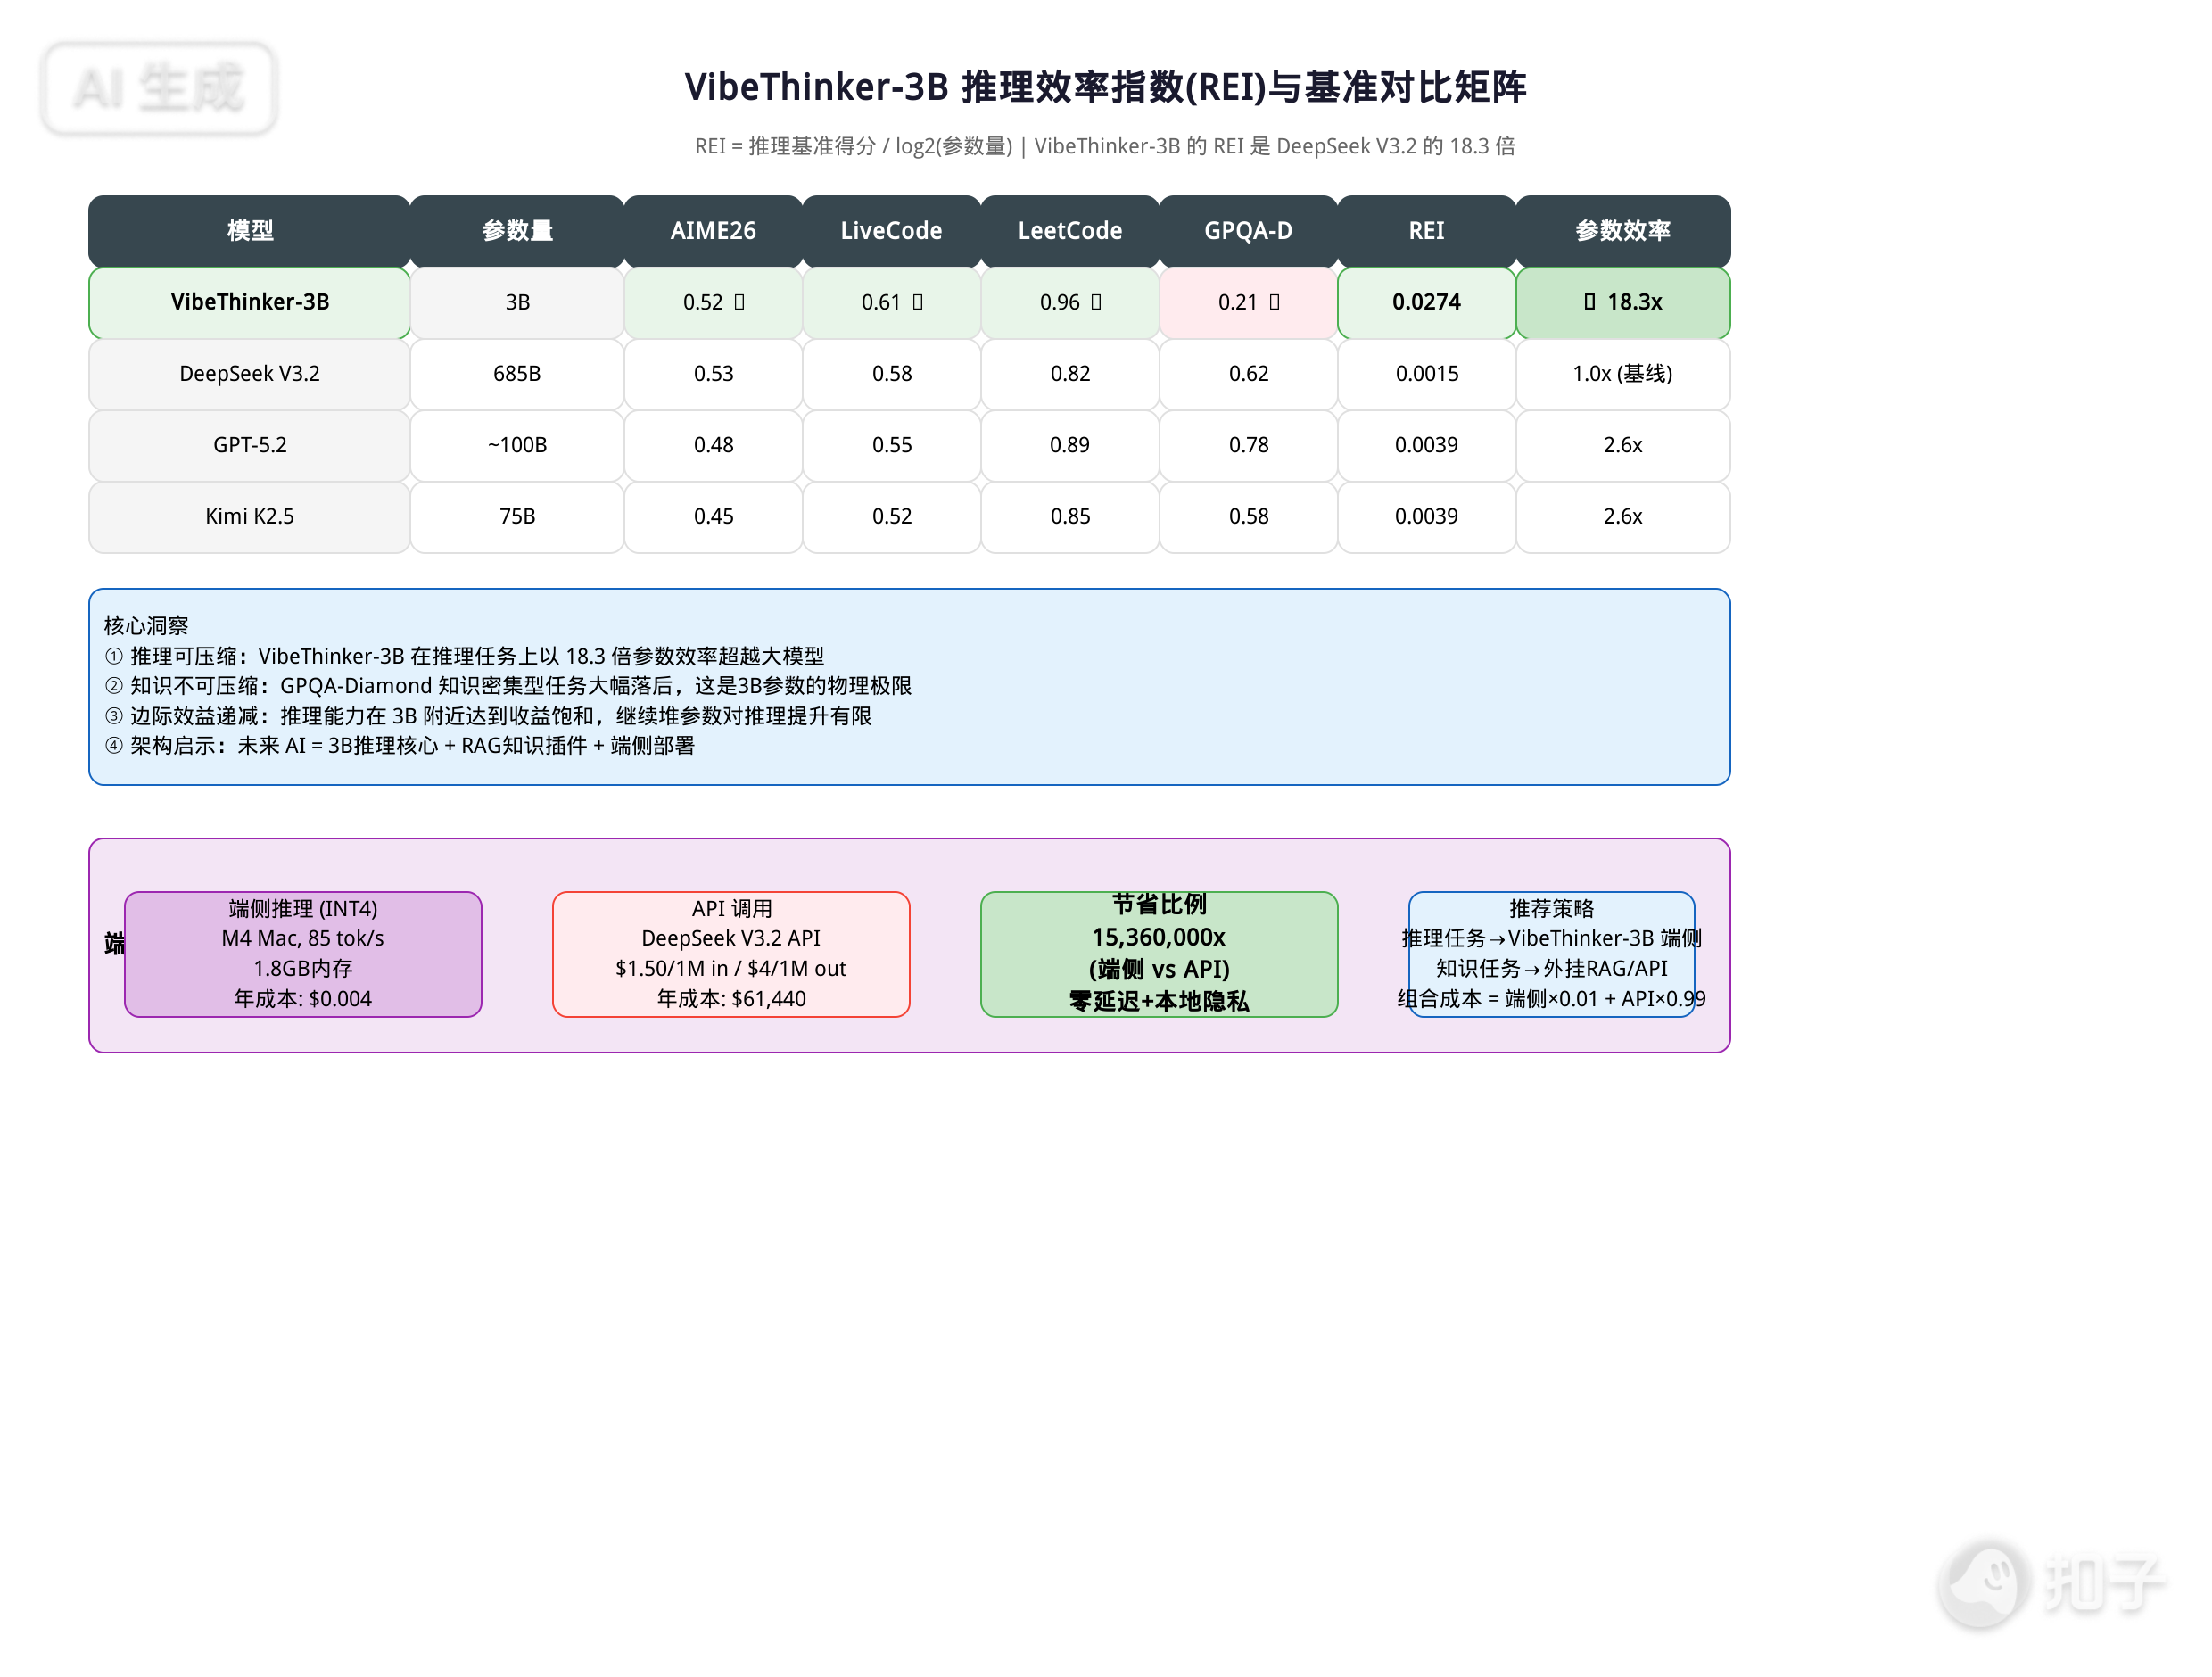The image size is (2212, 1677).
Task: Click insight ① '推理可压缩' line
Action: pyautogui.click(x=464, y=656)
